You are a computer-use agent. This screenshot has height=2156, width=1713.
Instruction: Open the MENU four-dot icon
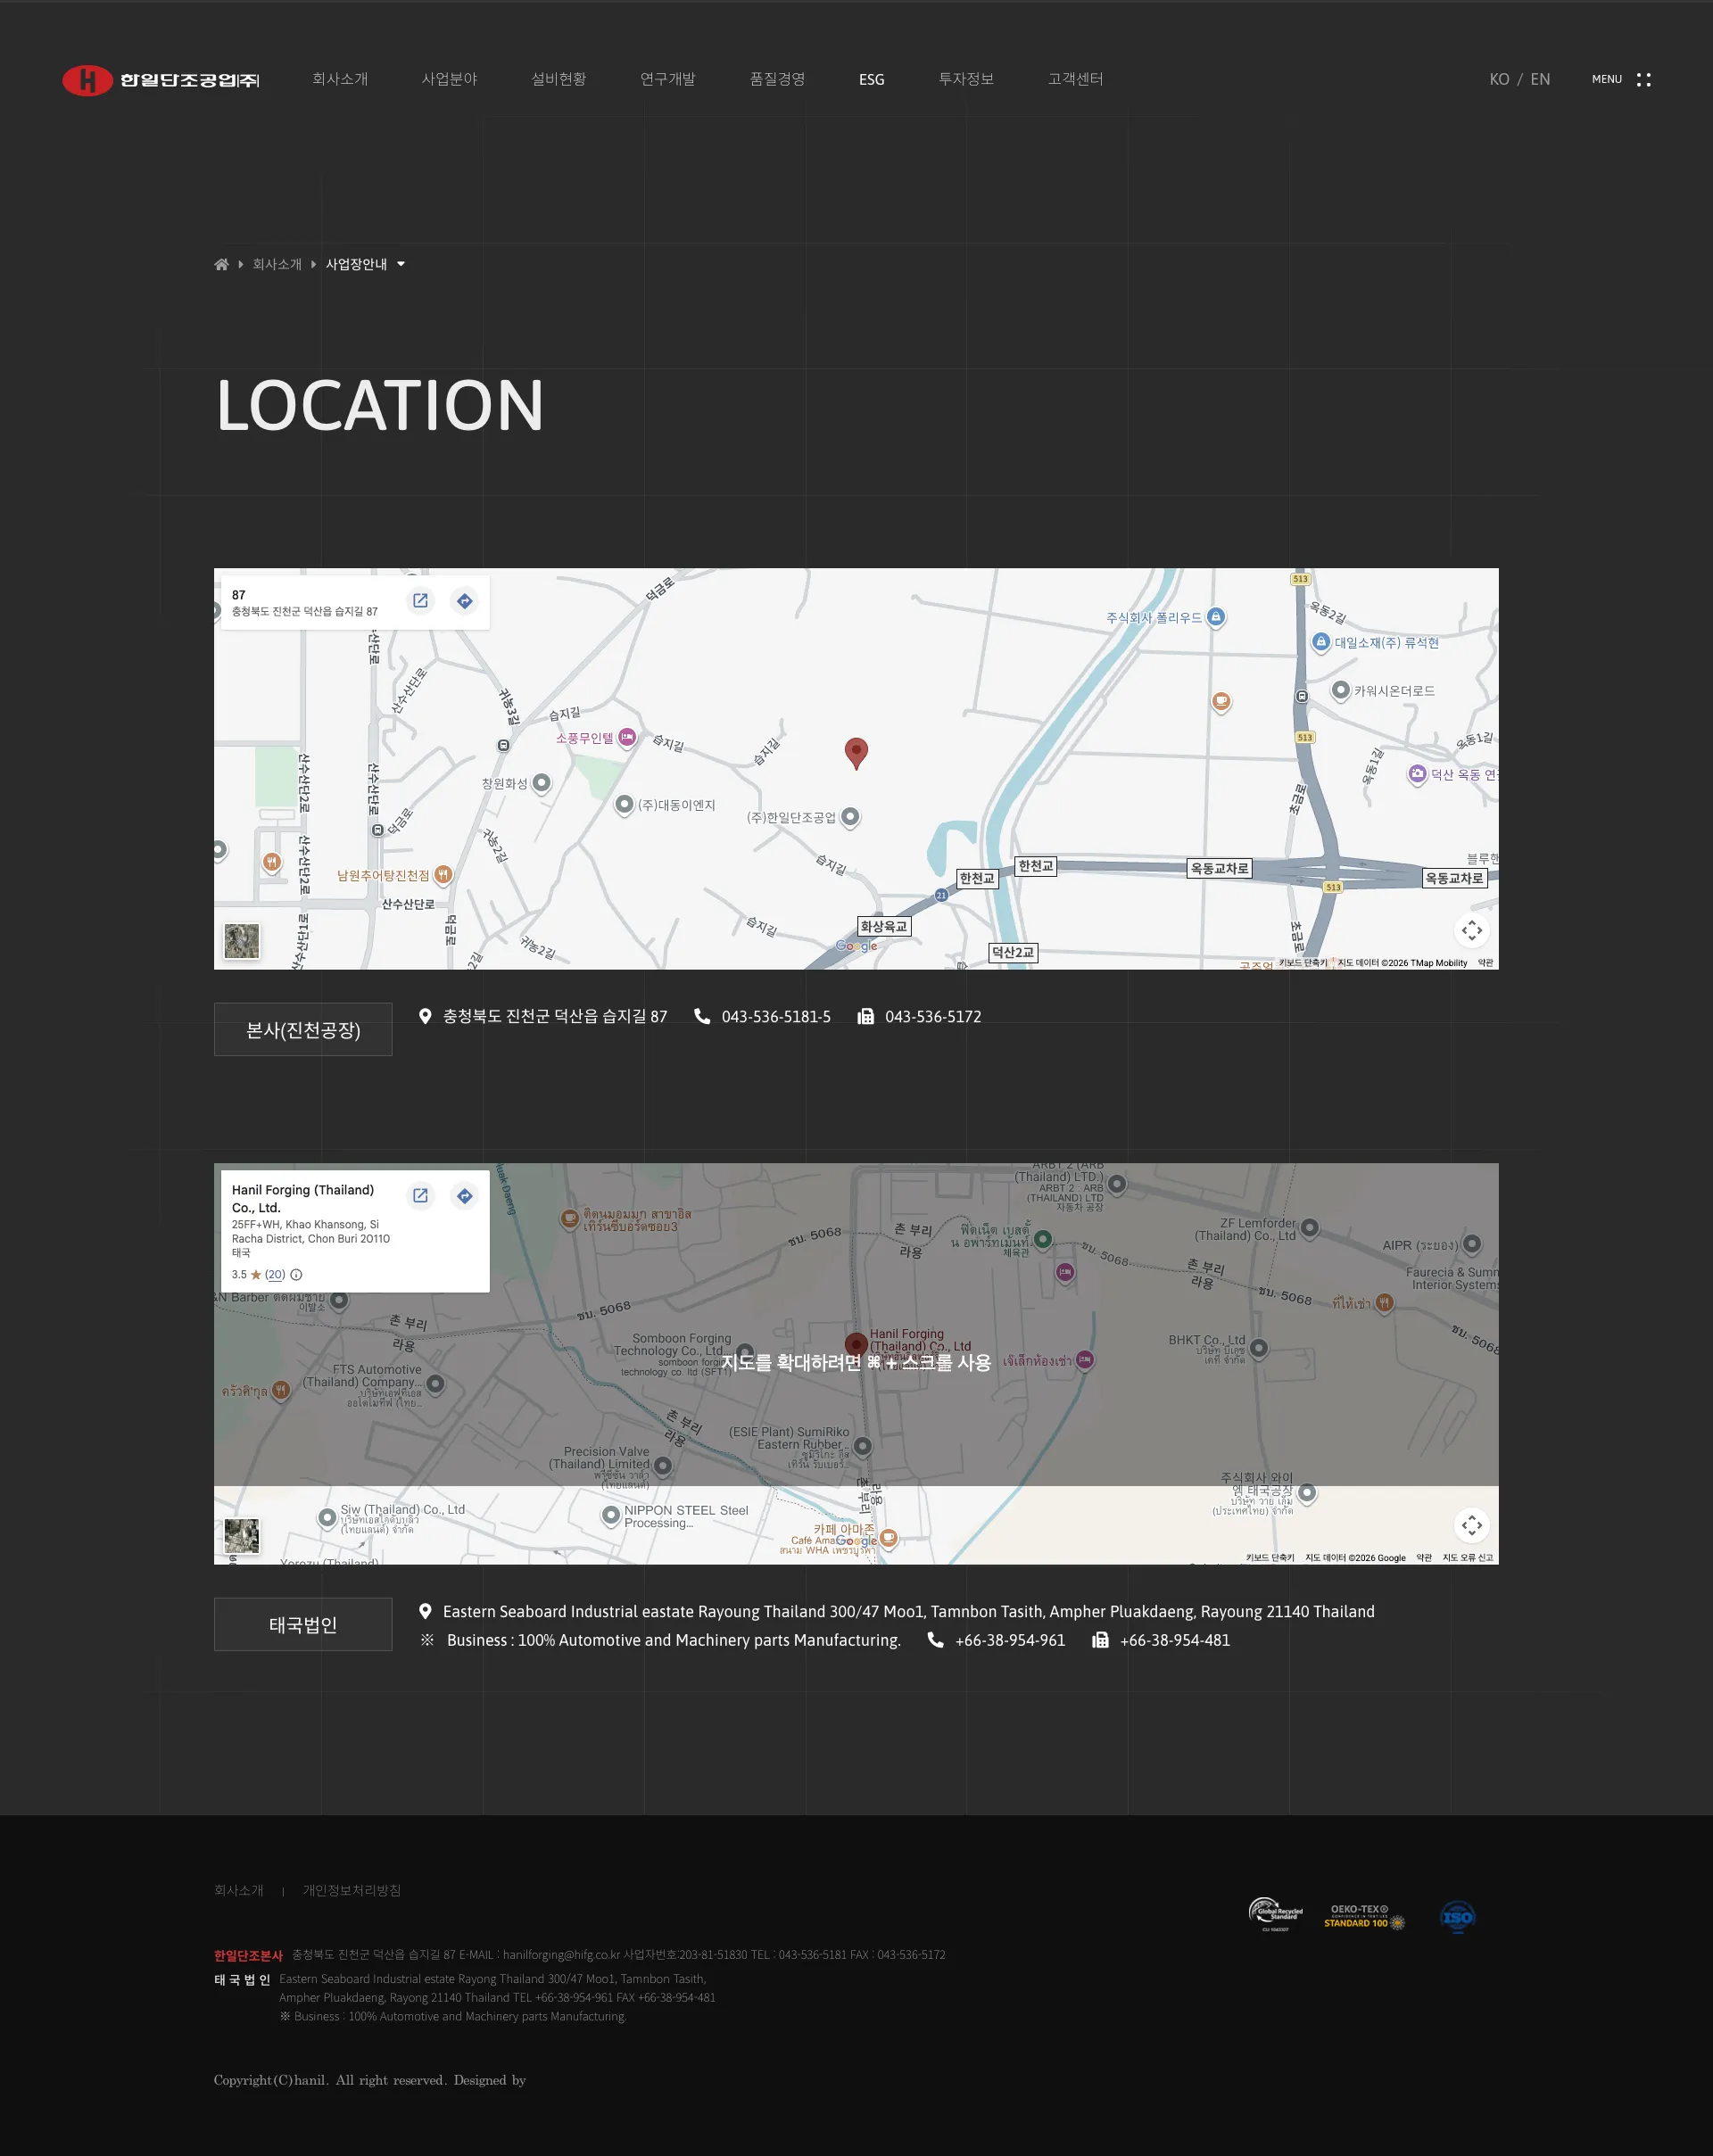click(1643, 79)
